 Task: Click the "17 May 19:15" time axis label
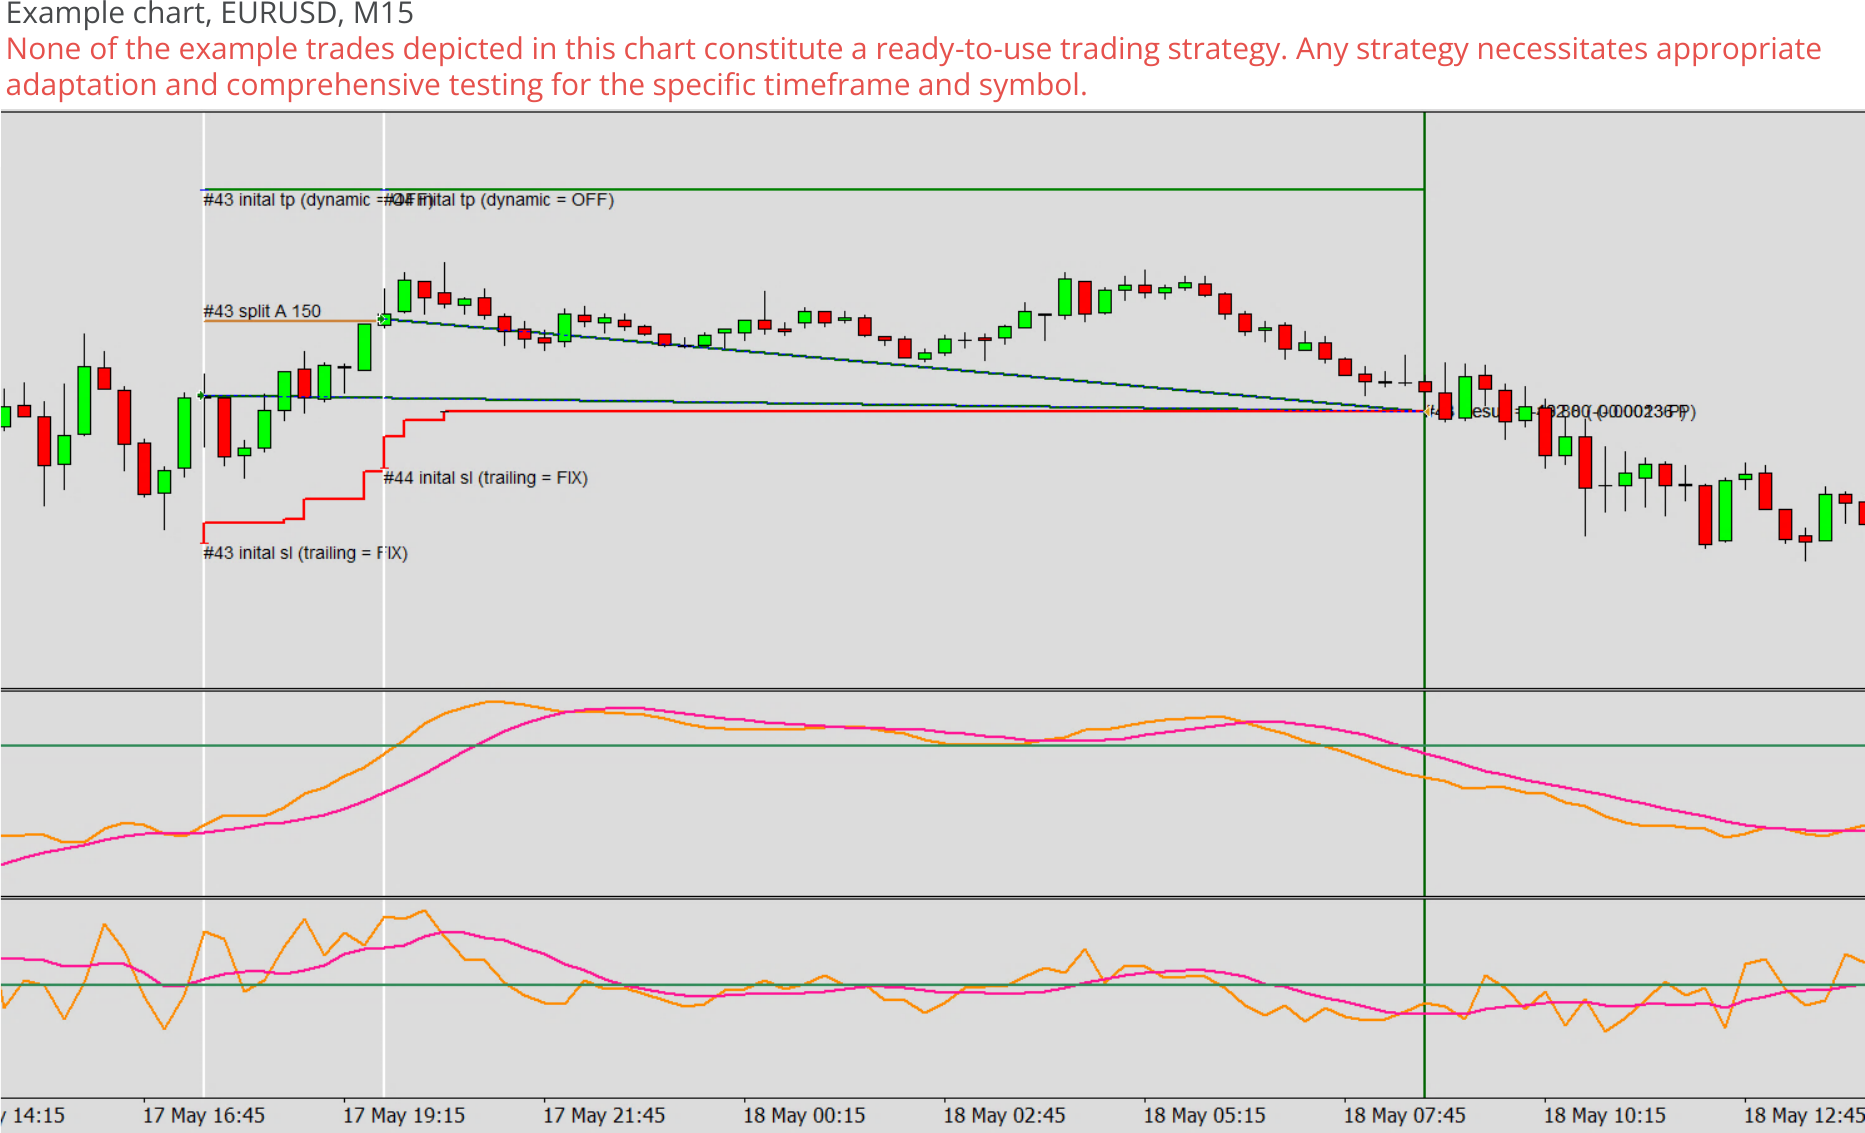point(404,1115)
